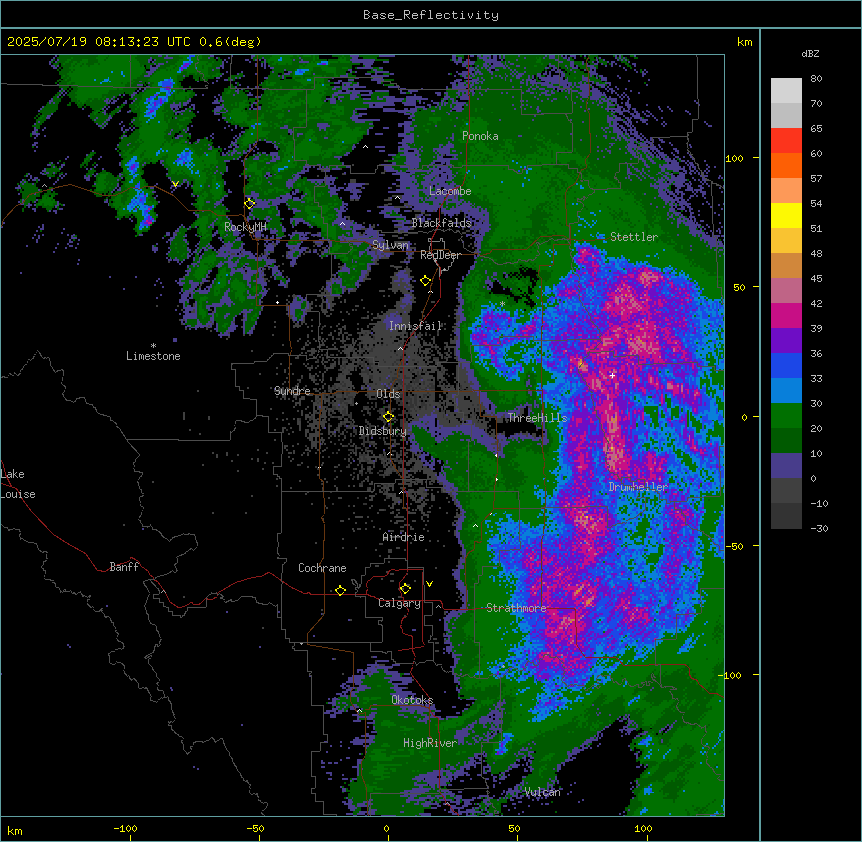Image resolution: width=862 pixels, height=842 pixels.
Task: Click the Didsbury map label
Action: click(x=383, y=431)
